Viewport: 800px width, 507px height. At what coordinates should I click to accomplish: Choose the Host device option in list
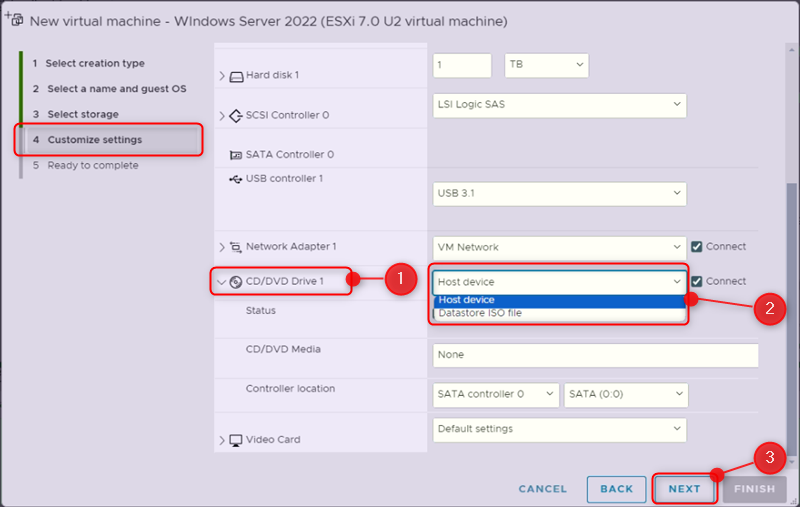tap(559, 300)
